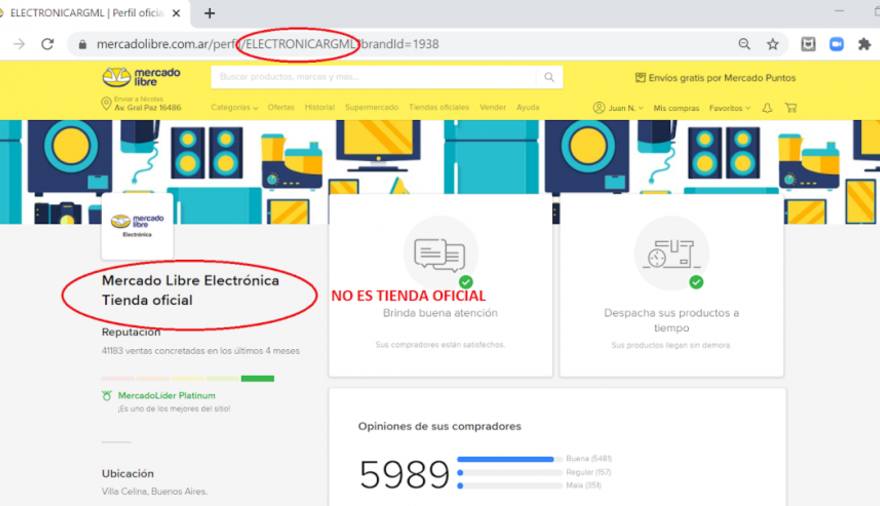Click Mis compras link
This screenshot has height=506, width=880.
click(x=676, y=108)
